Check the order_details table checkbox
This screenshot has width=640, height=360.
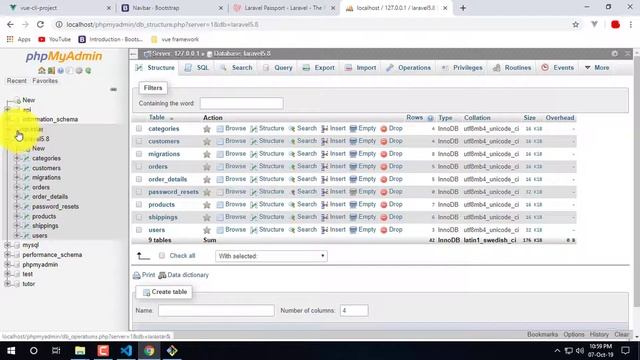coord(139,179)
